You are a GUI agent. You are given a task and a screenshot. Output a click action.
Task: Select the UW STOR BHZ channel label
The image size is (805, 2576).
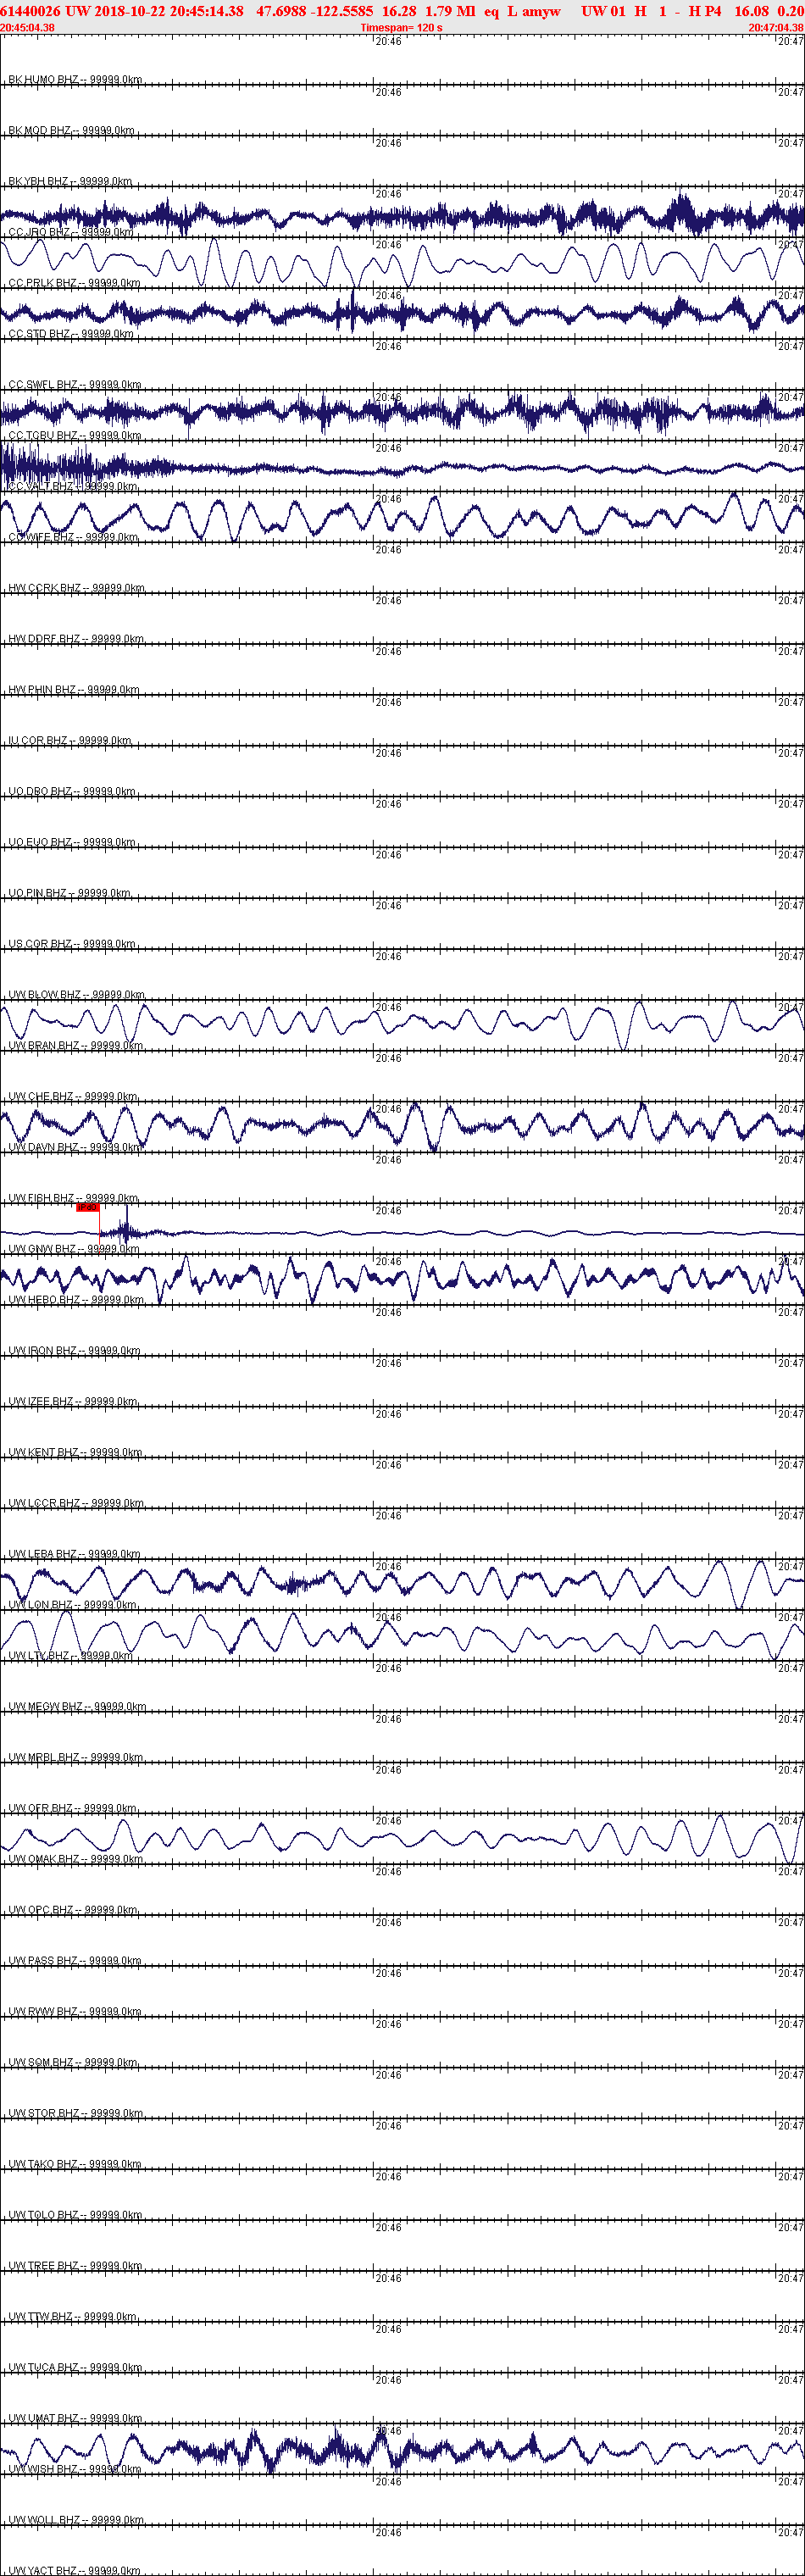[76, 2112]
